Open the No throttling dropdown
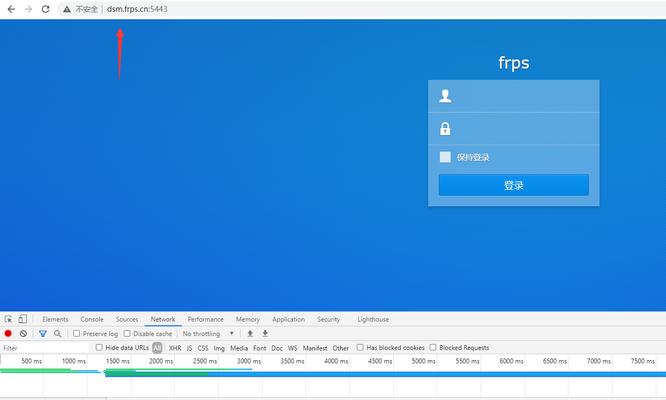The width and height of the screenshot is (666, 400). (x=208, y=334)
